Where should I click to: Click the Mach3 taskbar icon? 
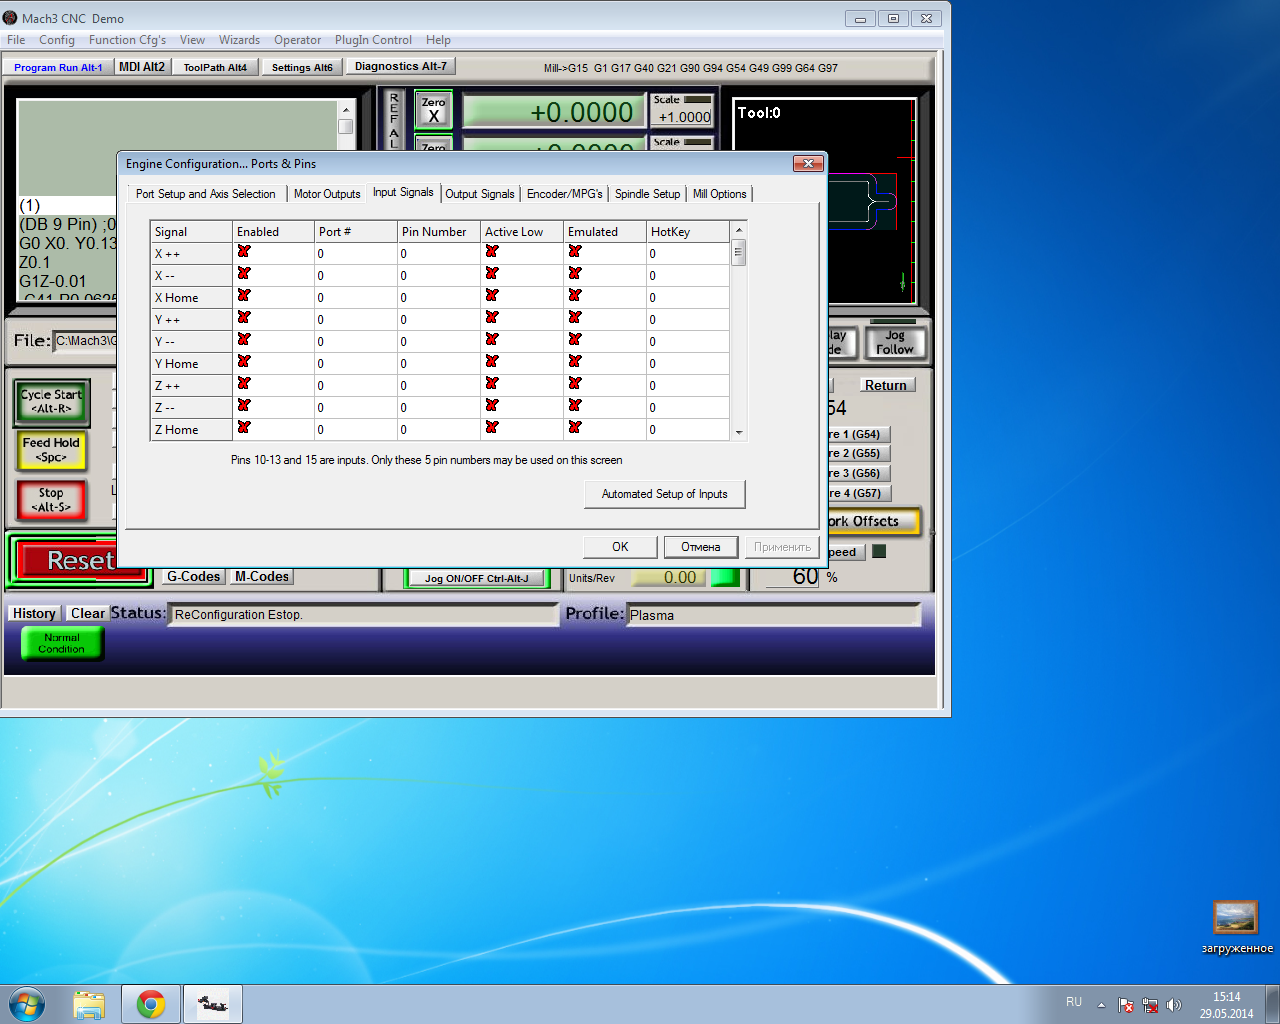point(212,1004)
